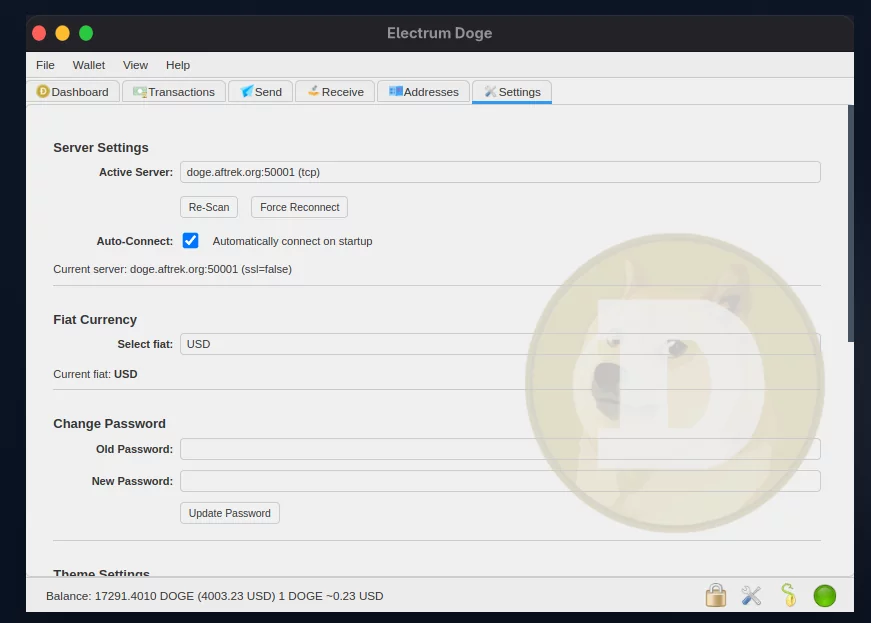Click the Update Password button
The width and height of the screenshot is (871, 623).
[x=230, y=513]
